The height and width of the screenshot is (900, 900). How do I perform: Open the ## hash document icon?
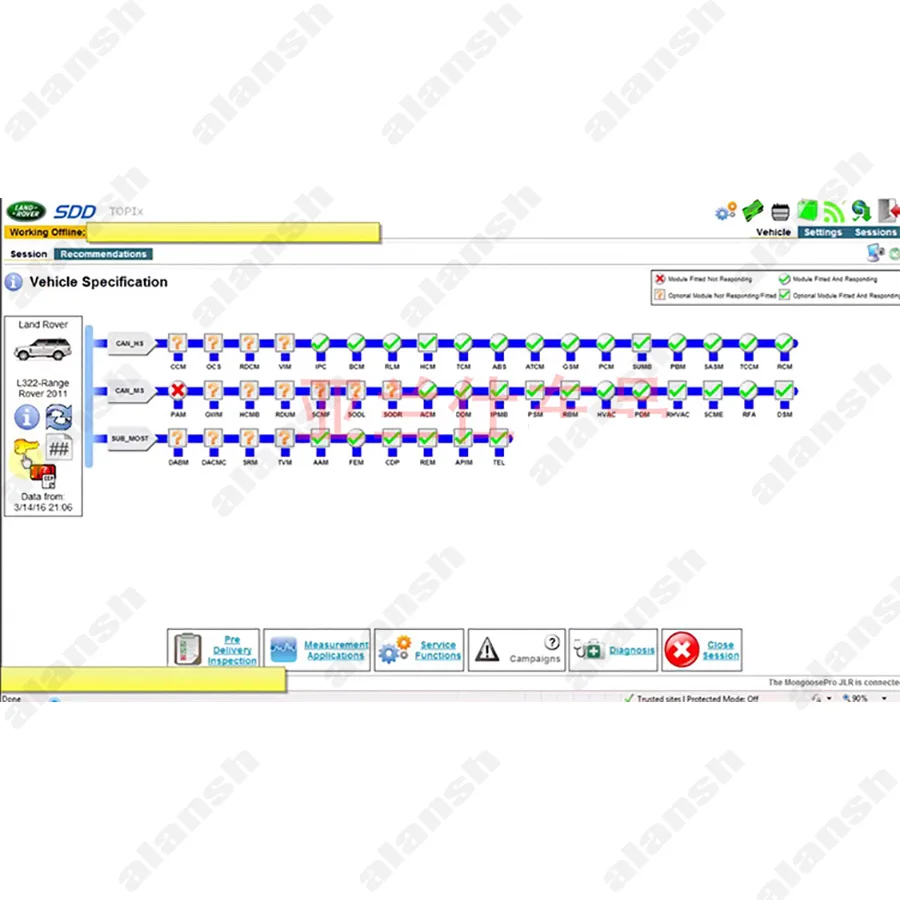[x=59, y=448]
